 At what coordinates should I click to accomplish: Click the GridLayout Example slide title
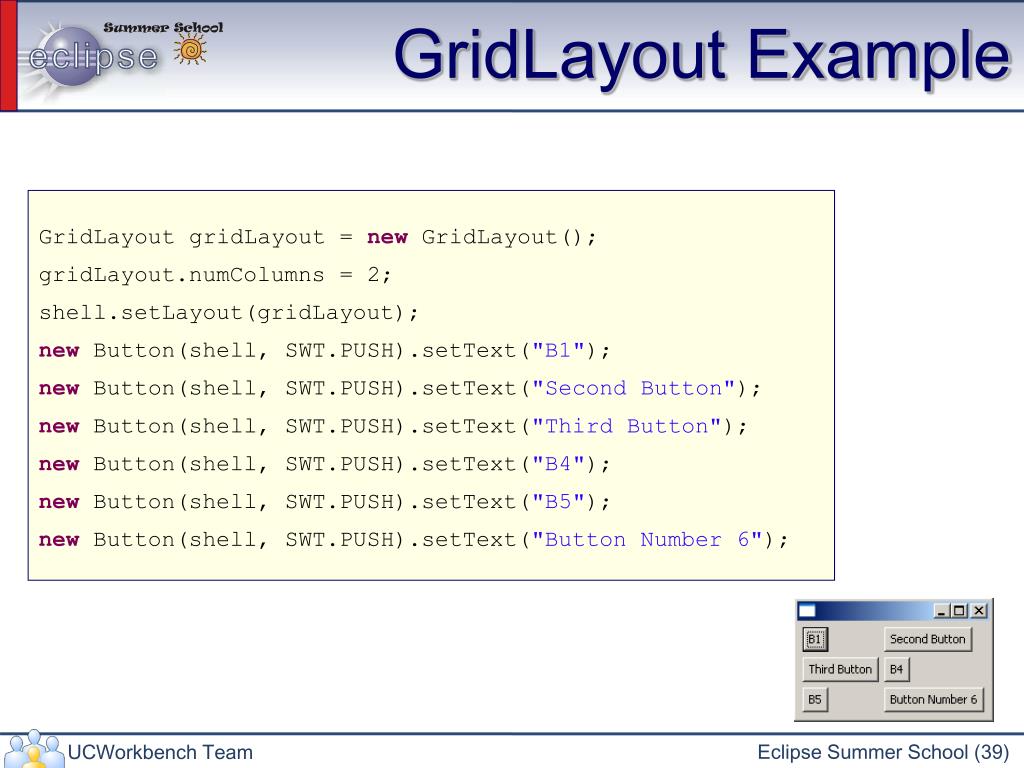702,55
